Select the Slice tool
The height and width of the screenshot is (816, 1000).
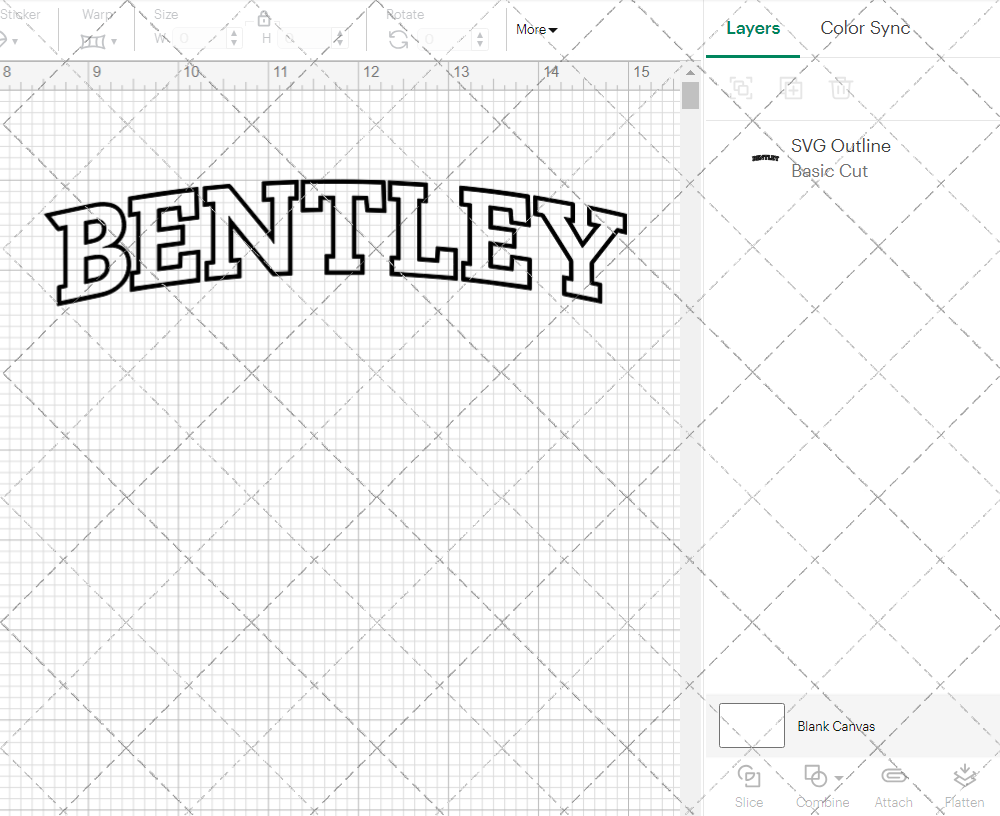pos(749,785)
